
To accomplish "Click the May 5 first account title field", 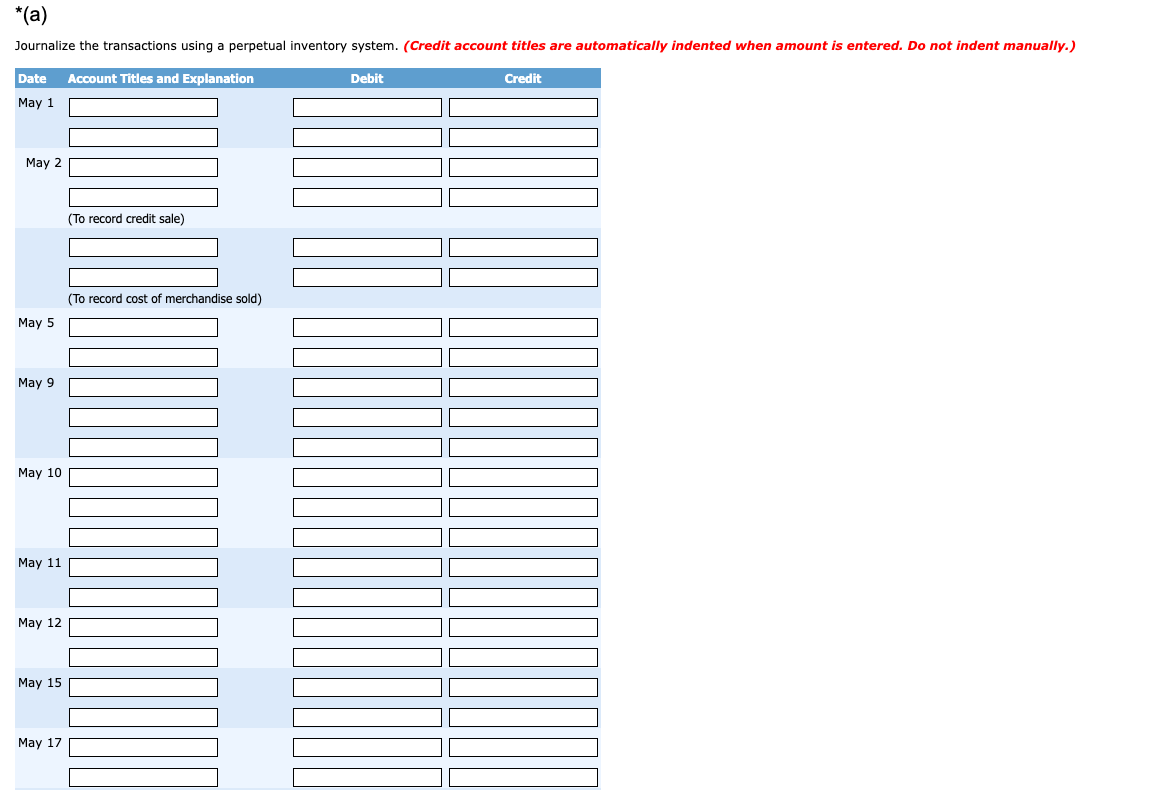I will [143, 327].
